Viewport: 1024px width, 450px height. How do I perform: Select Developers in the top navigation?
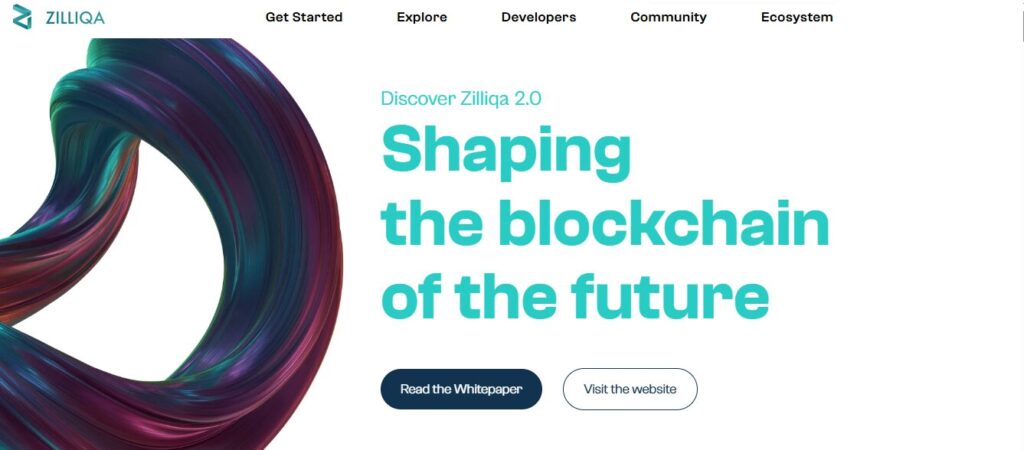(x=538, y=17)
